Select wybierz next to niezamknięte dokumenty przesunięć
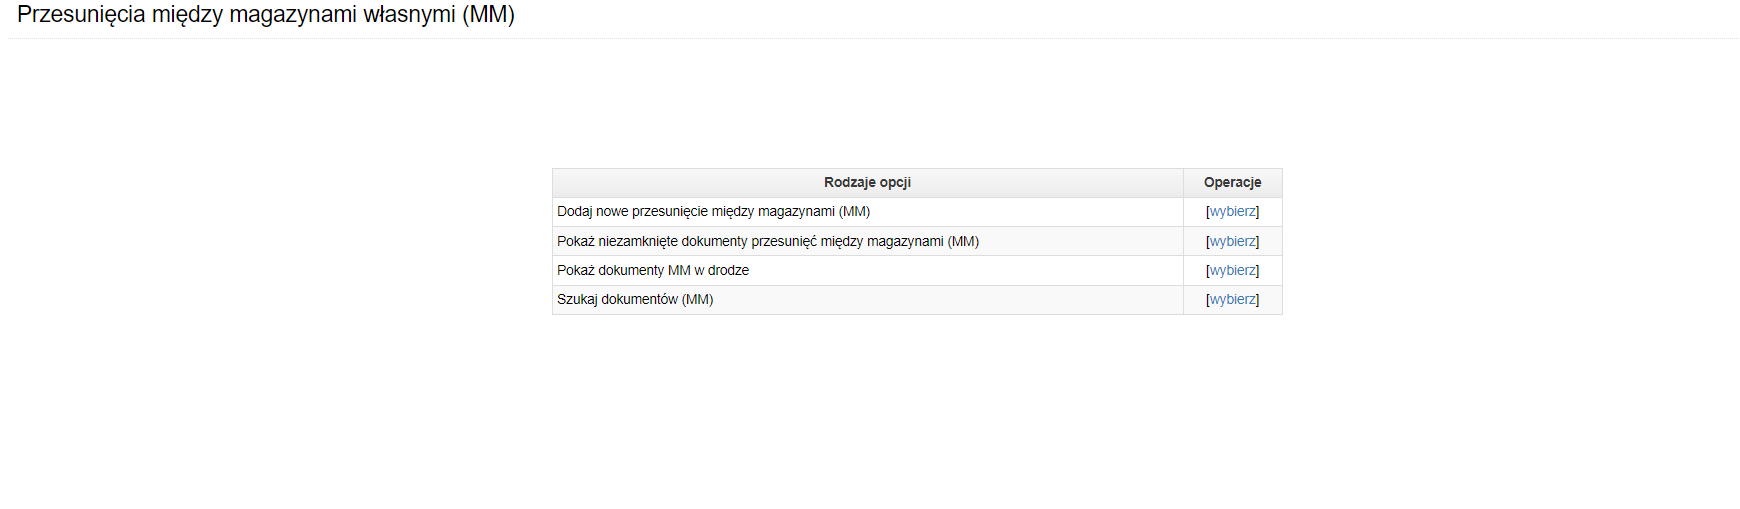Screen dimensions: 1740x509 tap(1232, 241)
